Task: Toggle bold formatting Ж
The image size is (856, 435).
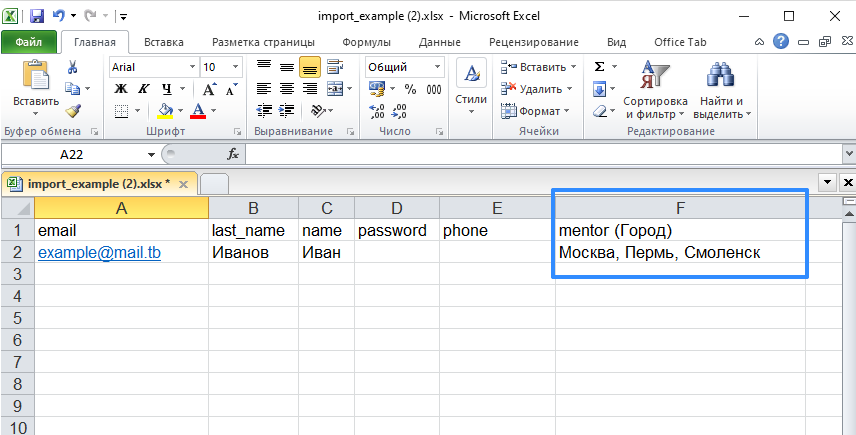Action: point(120,88)
